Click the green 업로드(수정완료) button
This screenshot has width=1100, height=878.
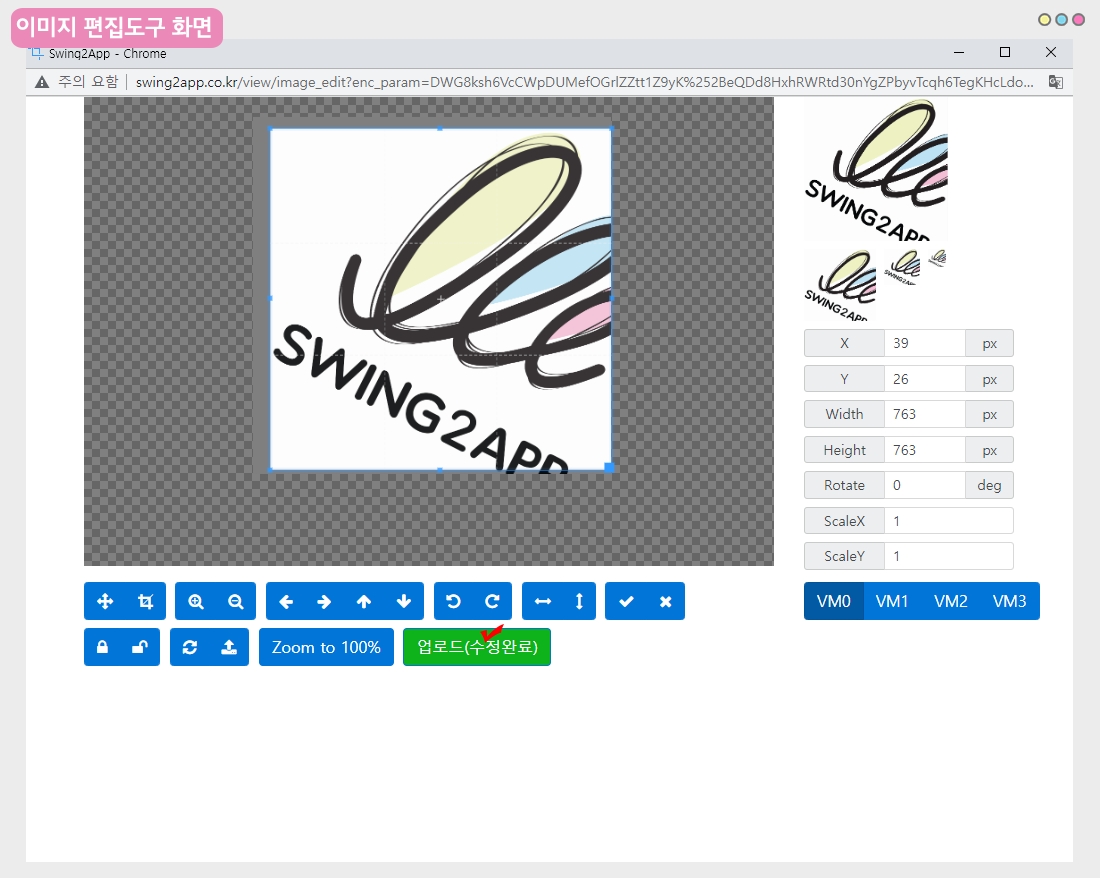(477, 647)
